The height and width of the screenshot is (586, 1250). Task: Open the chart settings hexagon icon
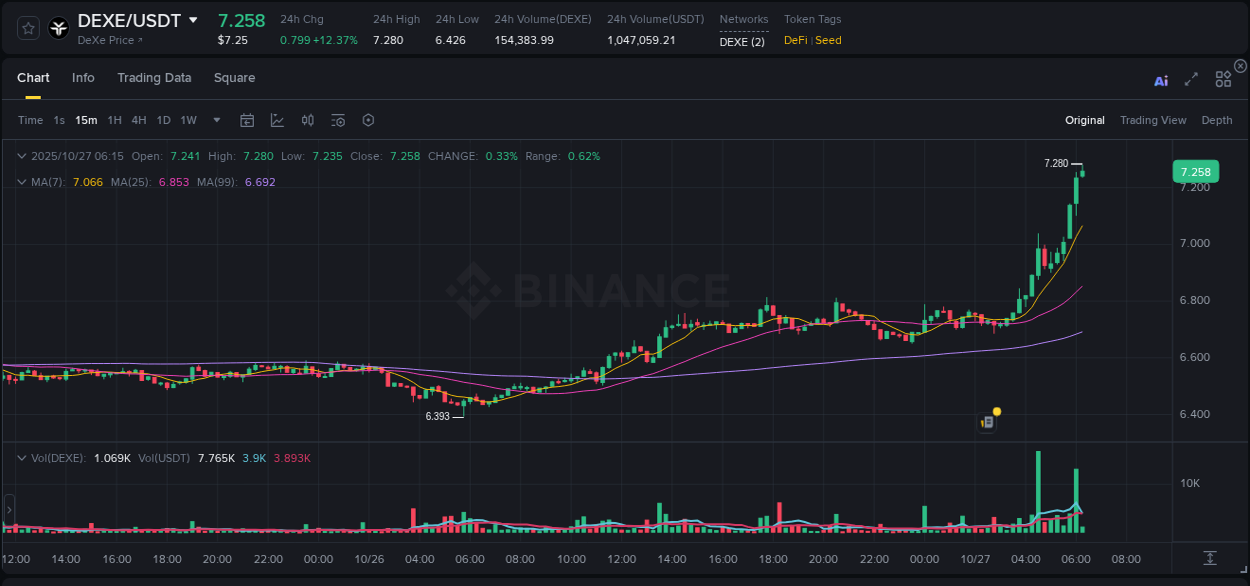368,120
